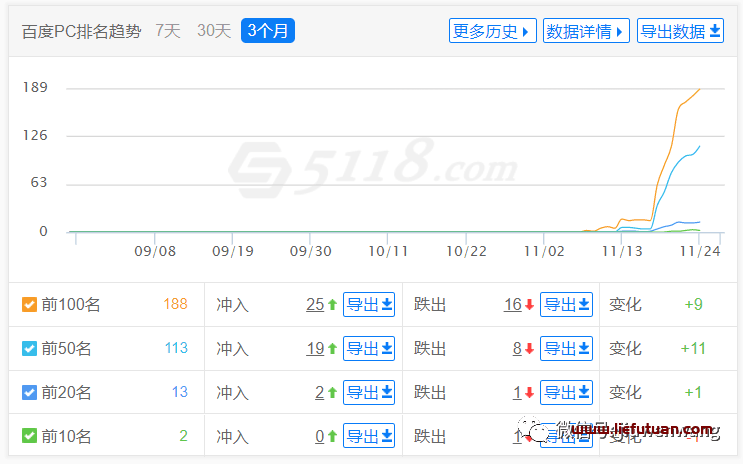Click the 189 y-axis label
Screen dimensions: 743x464
[35, 87]
